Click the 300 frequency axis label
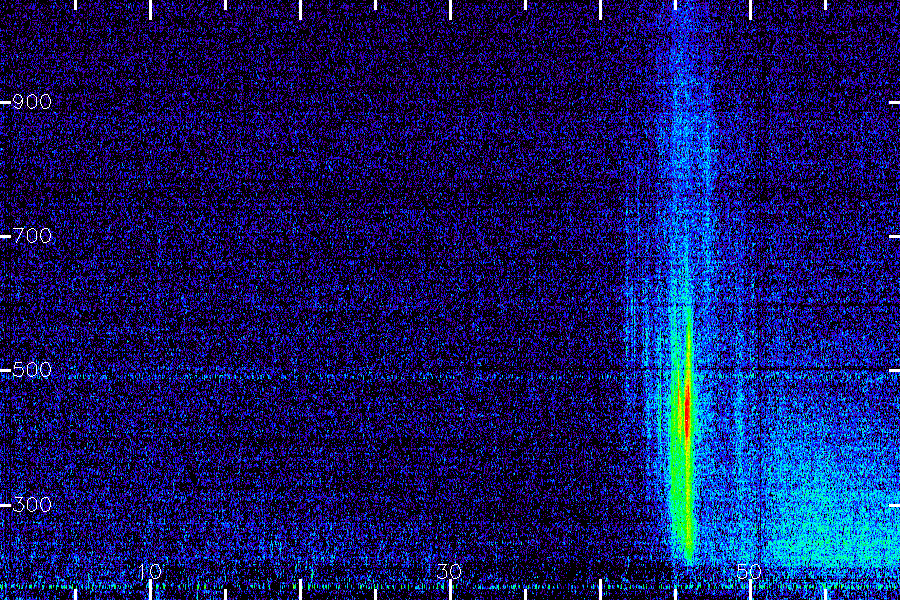The height and width of the screenshot is (600, 900). pos(32,505)
